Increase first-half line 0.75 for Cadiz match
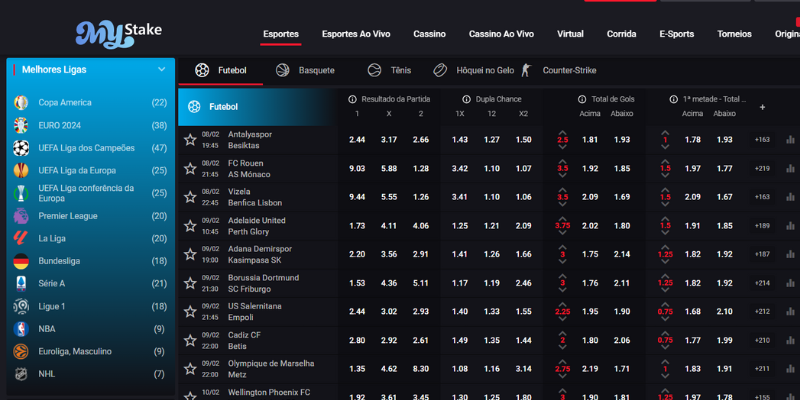This screenshot has width=800, height=400. pos(665,333)
